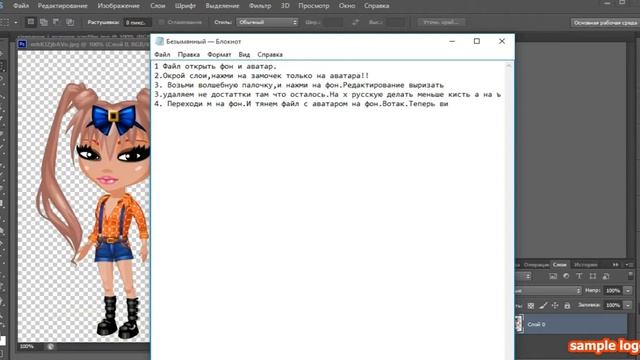640x360 pixels.
Task: Toggle lock position icon
Action: click(555, 305)
